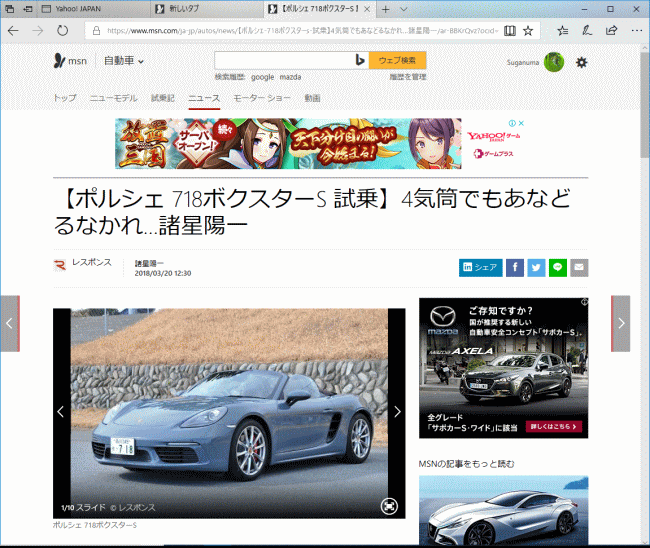
Task: View site info via padlock icon
Action: [x=96, y=31]
